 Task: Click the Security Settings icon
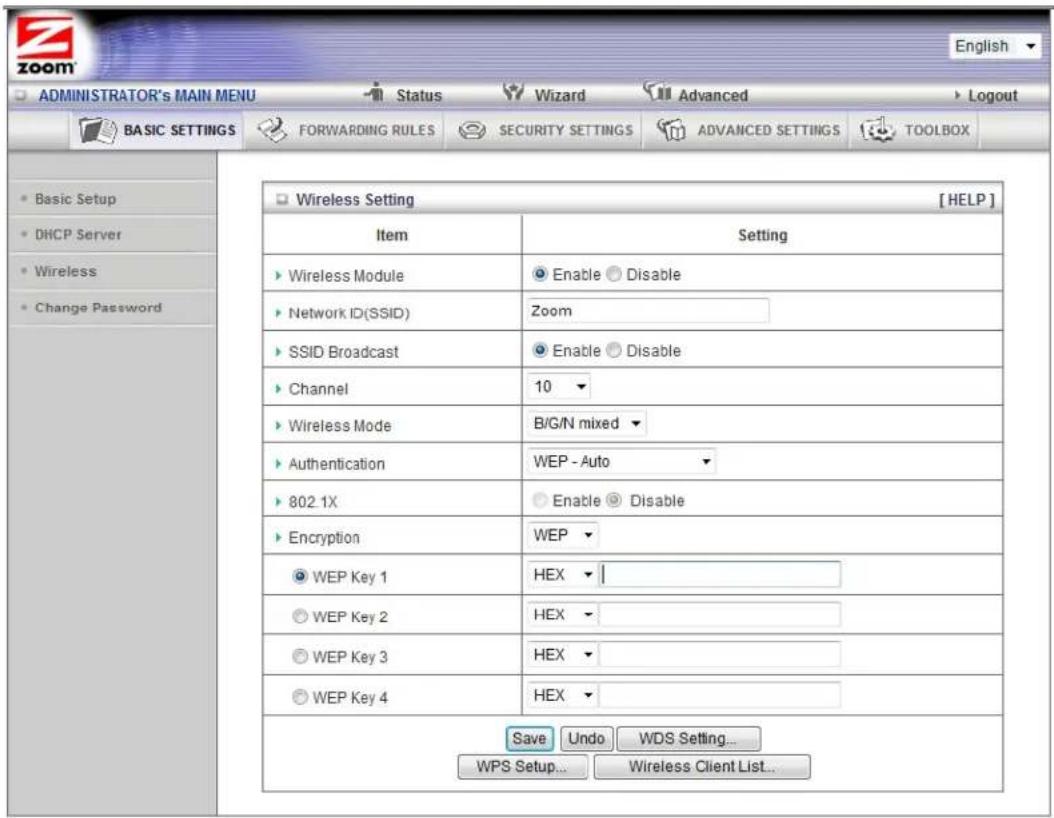pos(472,130)
